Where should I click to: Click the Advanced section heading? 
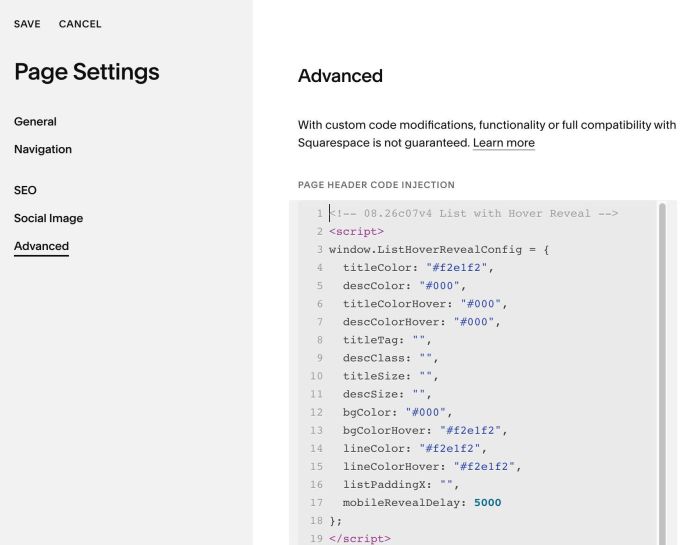[x=340, y=76]
